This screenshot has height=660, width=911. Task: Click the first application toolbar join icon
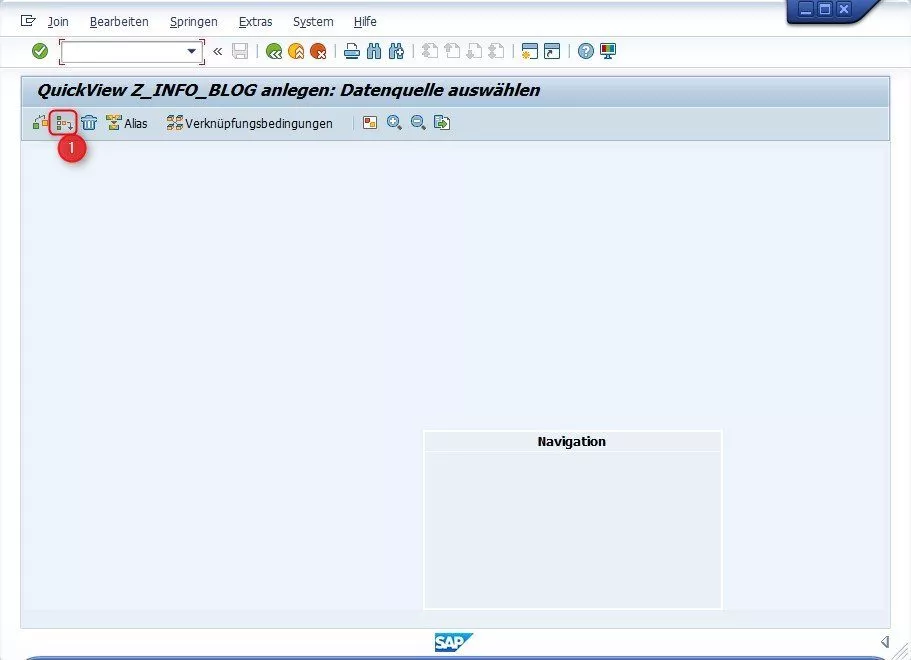point(40,123)
